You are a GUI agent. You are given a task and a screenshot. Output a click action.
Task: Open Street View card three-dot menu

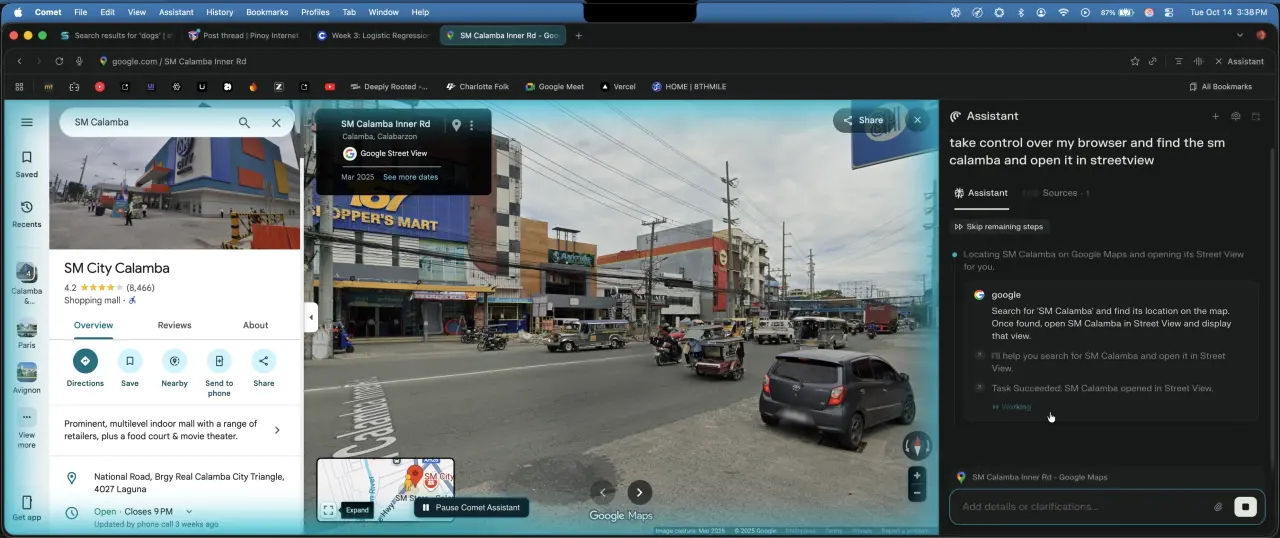pos(472,125)
